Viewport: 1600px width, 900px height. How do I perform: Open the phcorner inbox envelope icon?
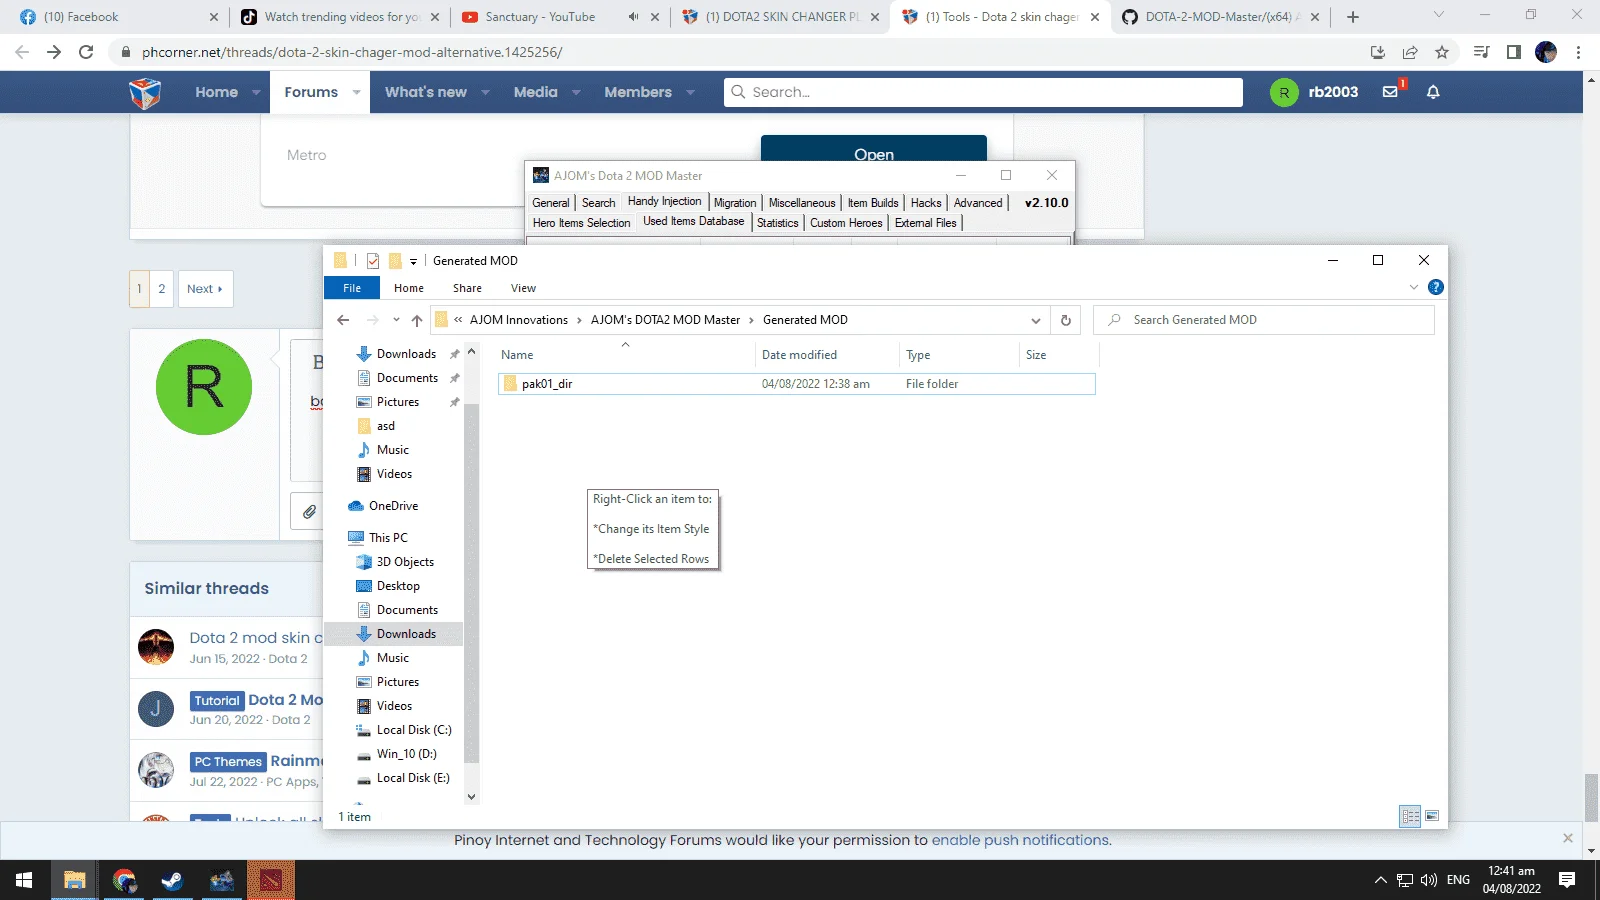(x=1390, y=92)
